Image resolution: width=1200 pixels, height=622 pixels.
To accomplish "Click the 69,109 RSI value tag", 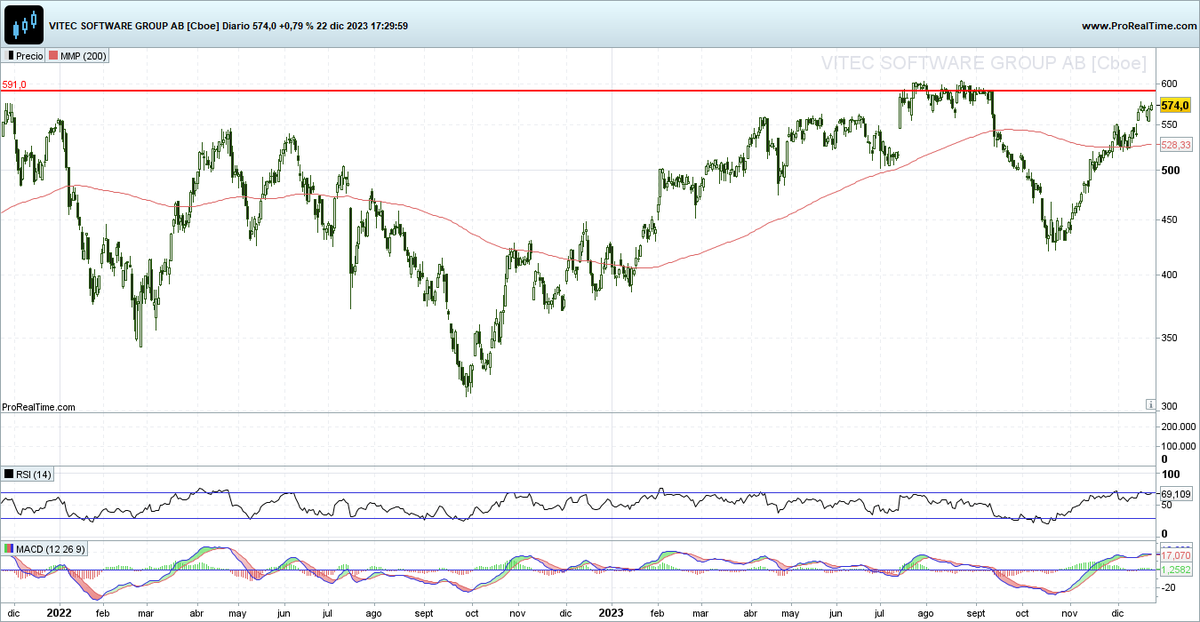I will tap(1175, 494).
